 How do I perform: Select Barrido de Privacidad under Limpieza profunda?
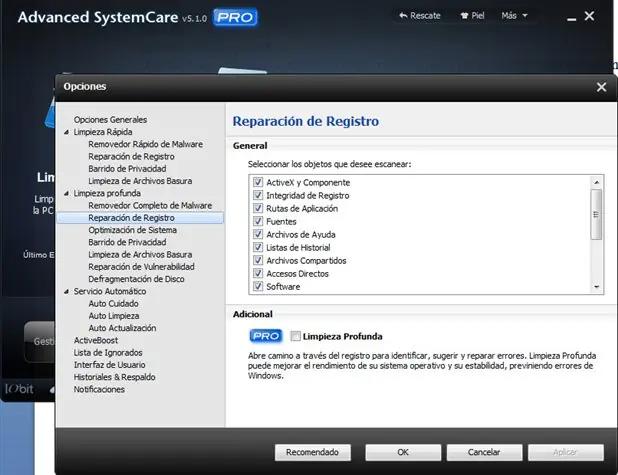coord(127,242)
